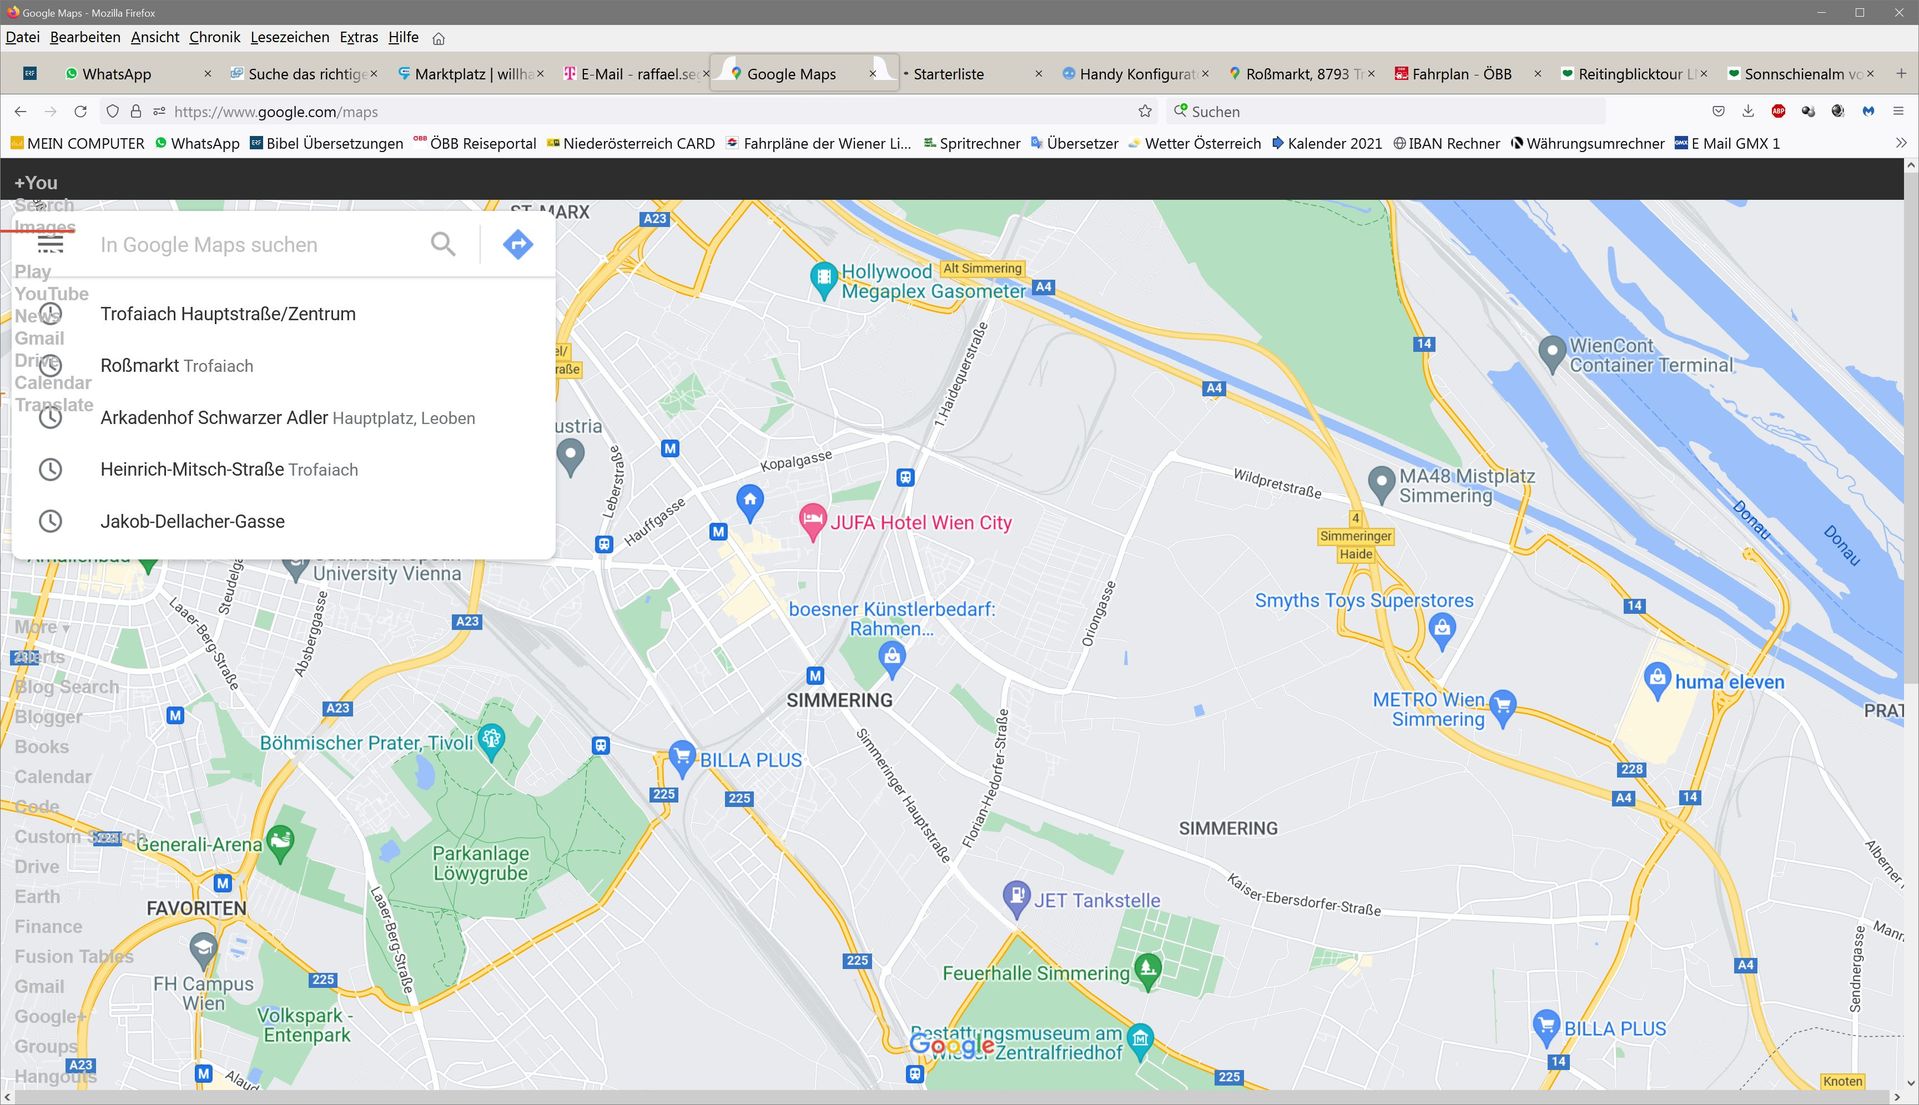This screenshot has width=1919, height=1105.
Task: Close the WhatsApp browser tab
Action: 207,74
